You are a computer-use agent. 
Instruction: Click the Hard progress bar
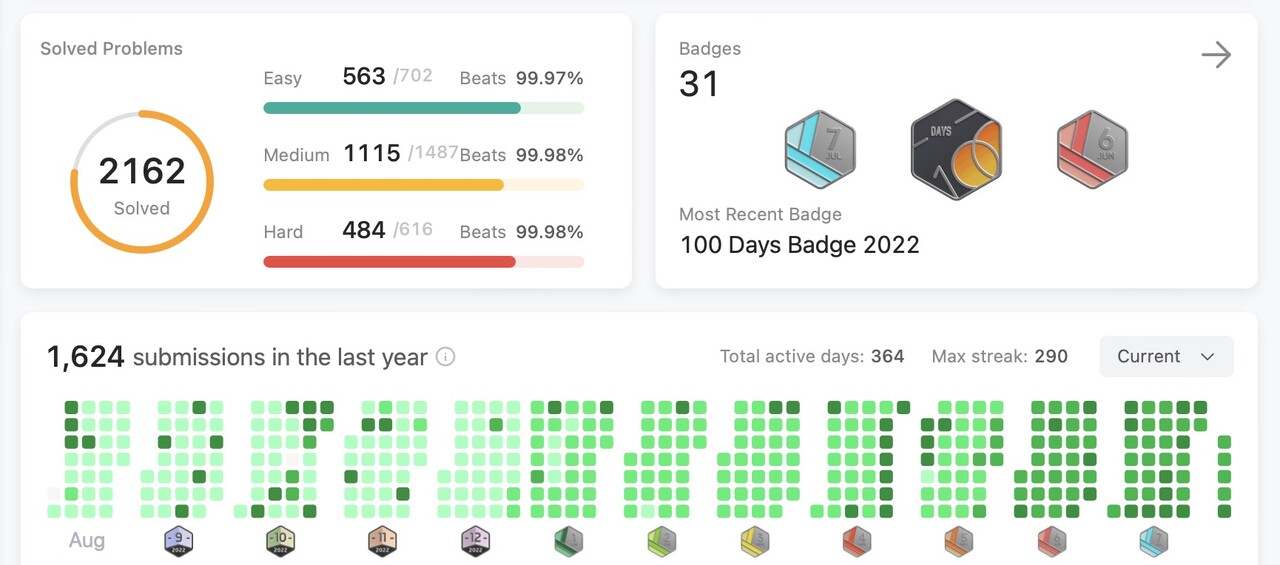coord(424,262)
